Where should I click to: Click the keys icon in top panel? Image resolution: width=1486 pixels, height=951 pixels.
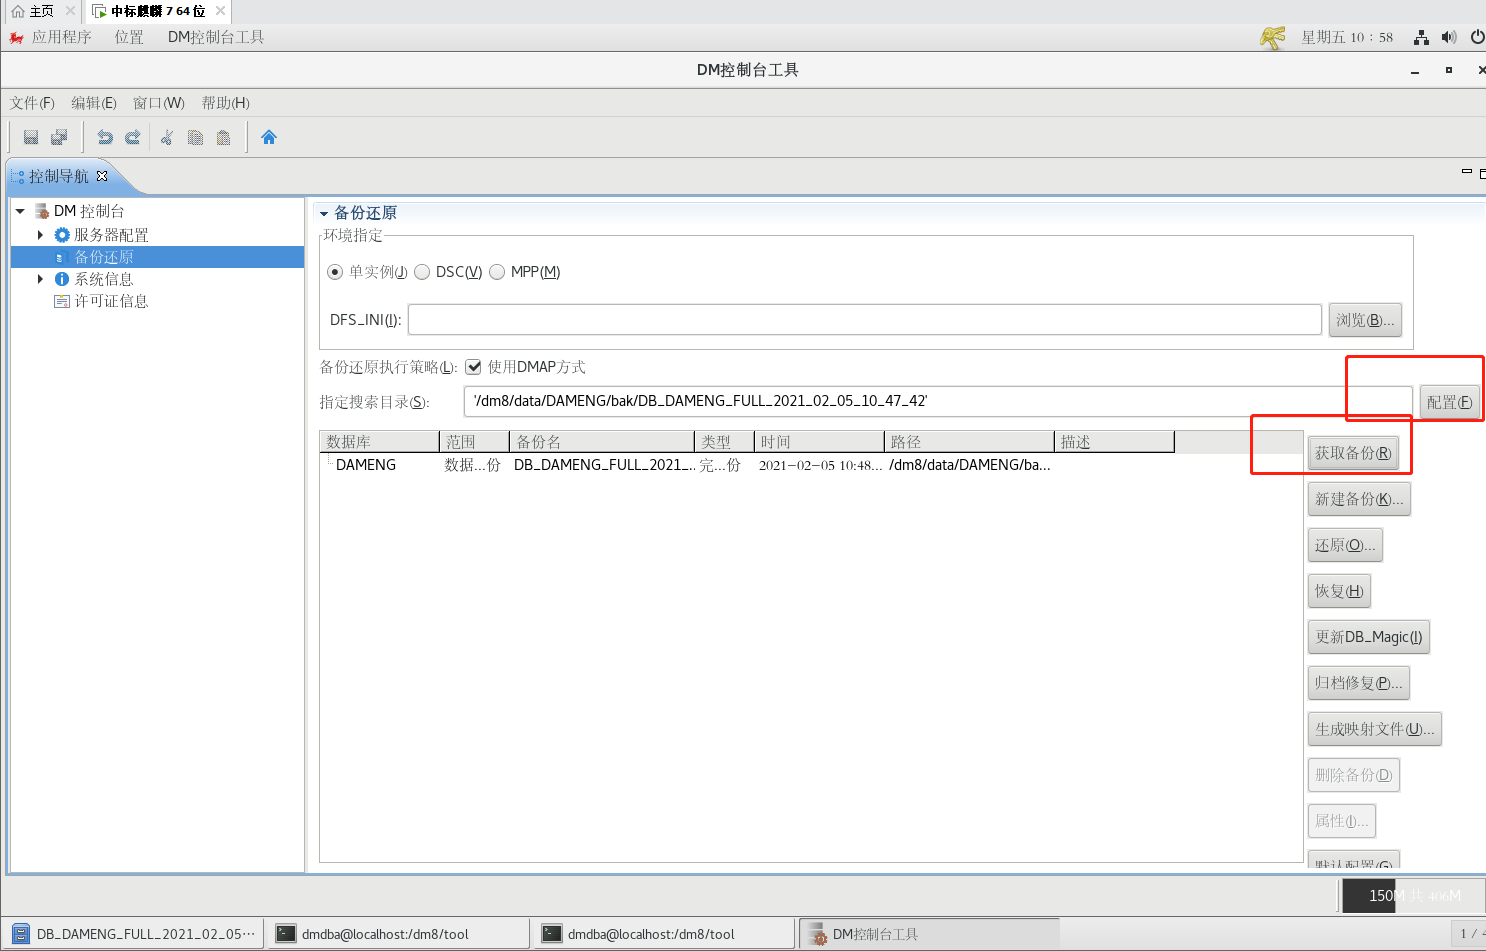(1272, 37)
